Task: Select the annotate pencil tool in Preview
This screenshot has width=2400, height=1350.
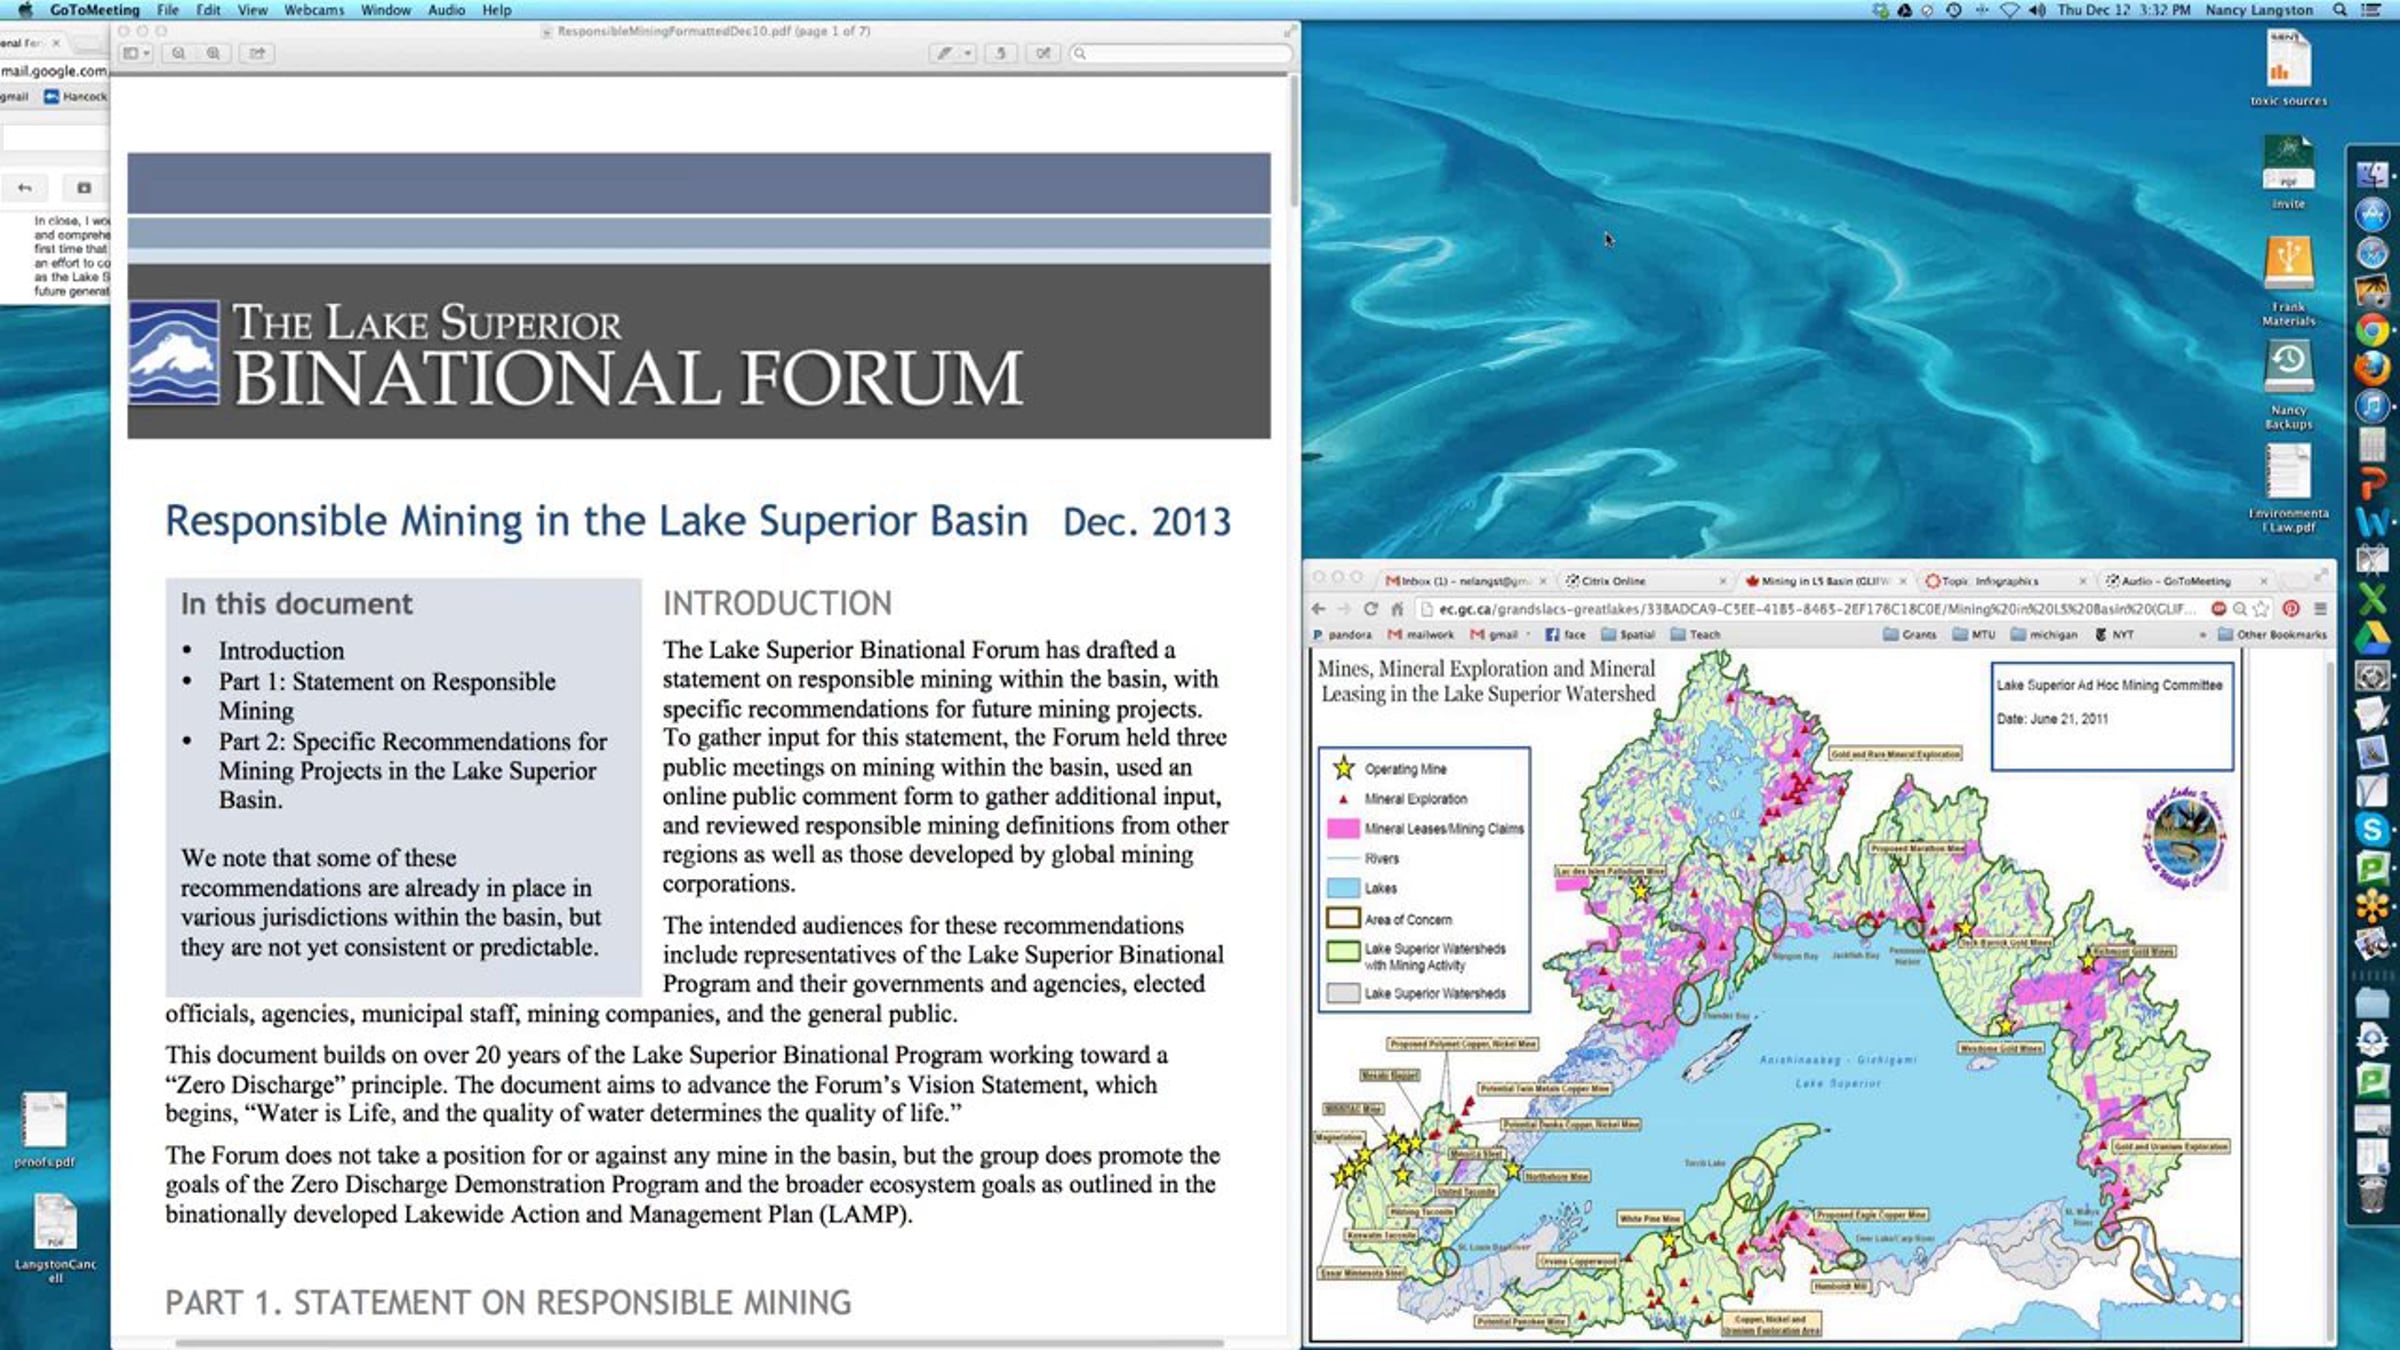Action: pyautogui.click(x=943, y=53)
